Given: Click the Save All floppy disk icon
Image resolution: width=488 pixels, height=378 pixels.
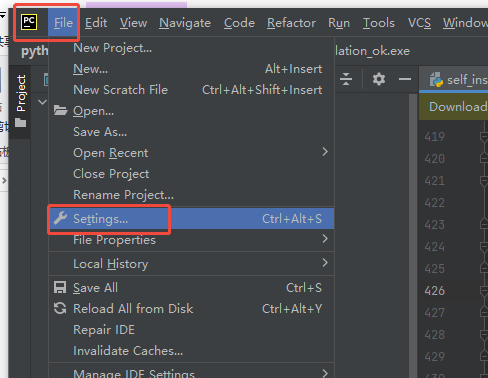Looking at the screenshot, I should pyautogui.click(x=60, y=287).
